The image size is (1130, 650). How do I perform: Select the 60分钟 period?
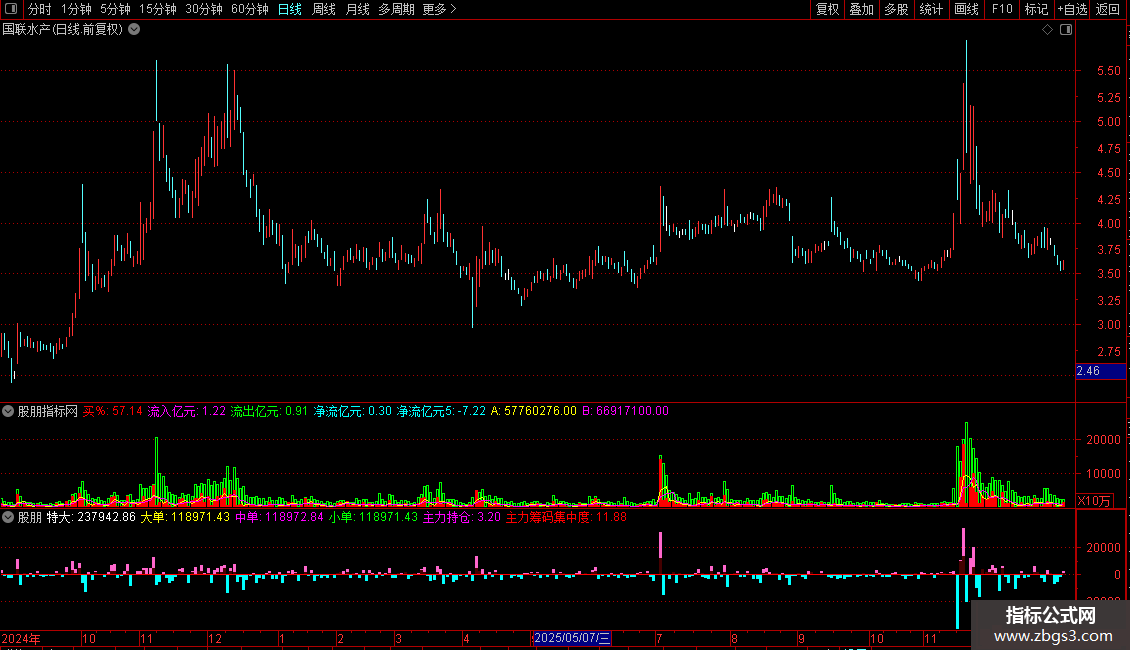tap(250, 9)
